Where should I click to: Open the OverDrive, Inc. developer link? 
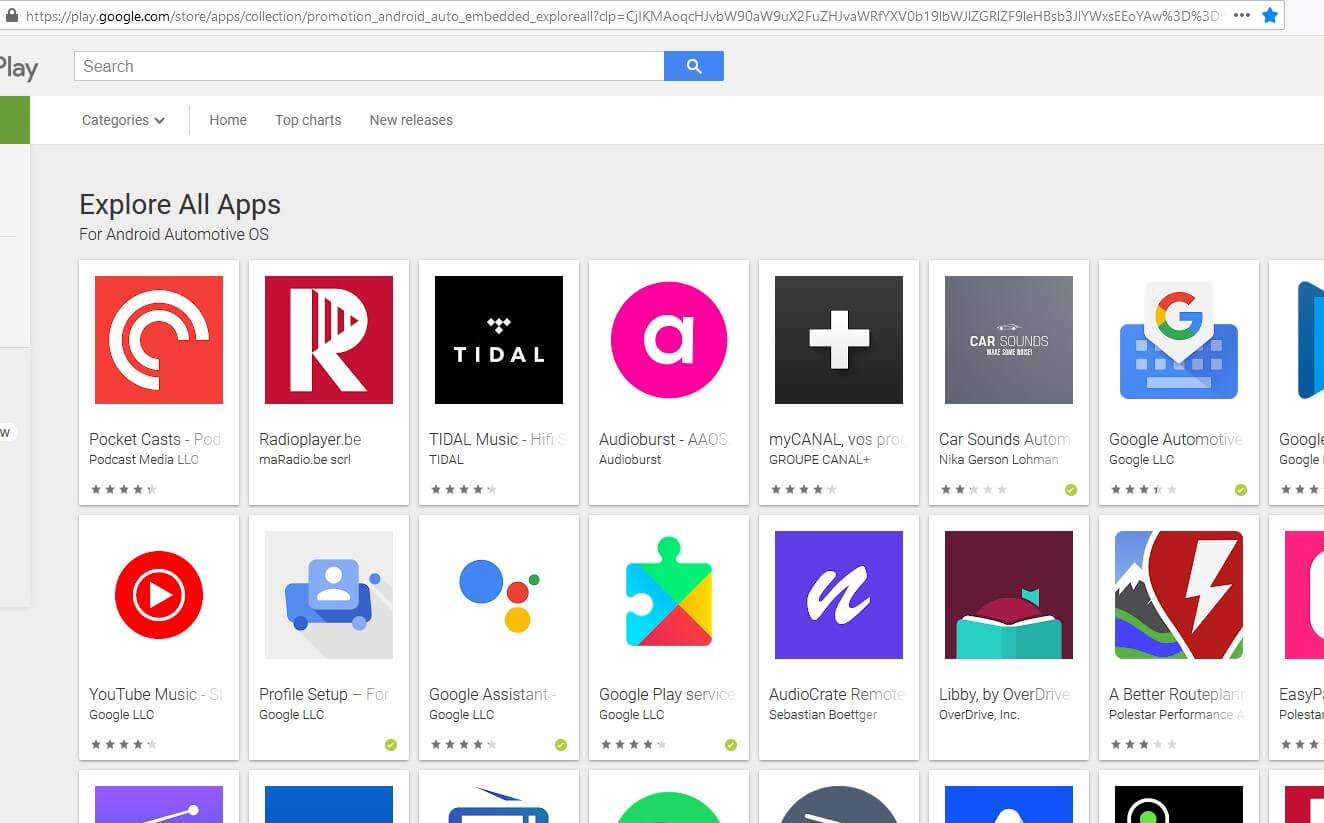click(x=979, y=715)
